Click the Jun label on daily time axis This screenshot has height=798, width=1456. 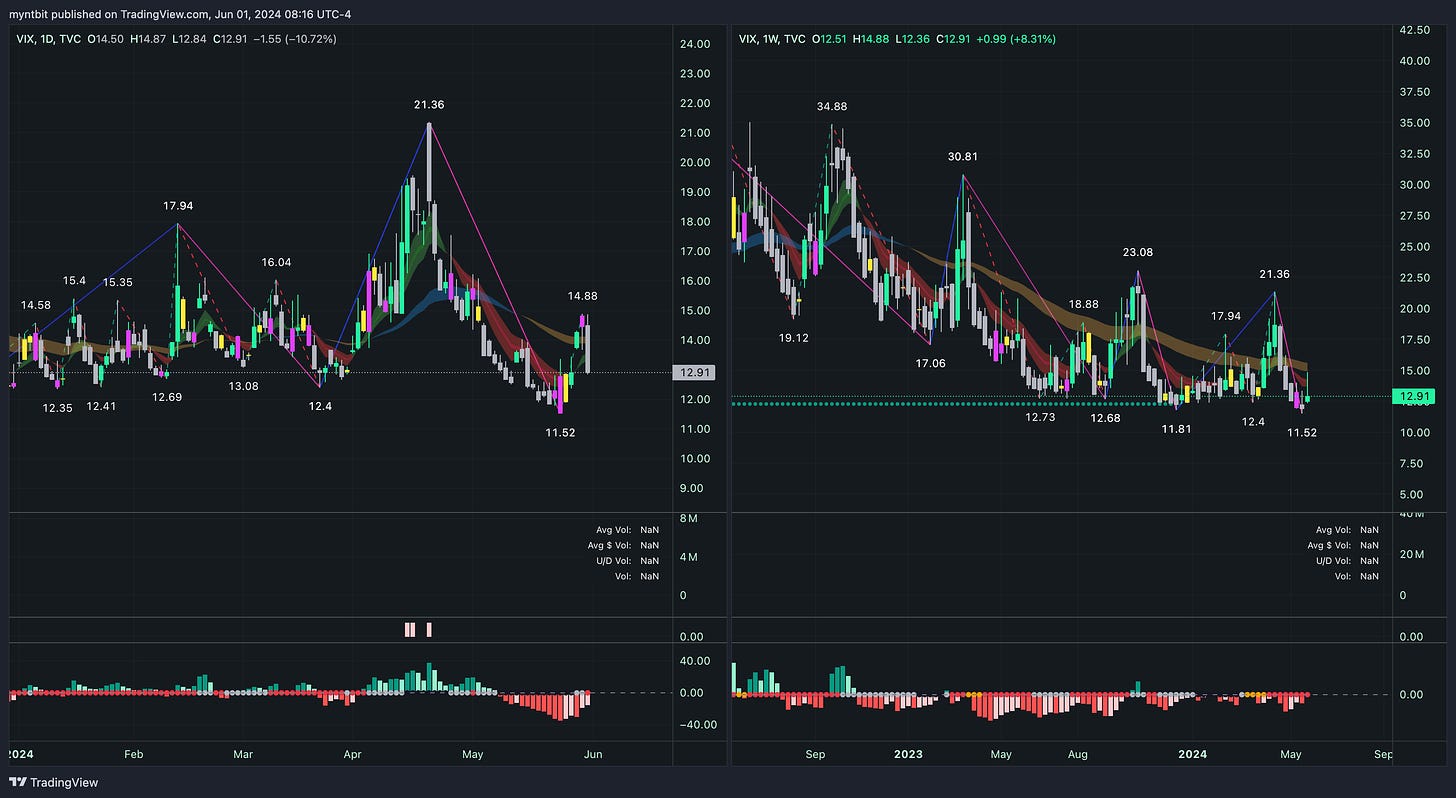pyautogui.click(x=594, y=754)
